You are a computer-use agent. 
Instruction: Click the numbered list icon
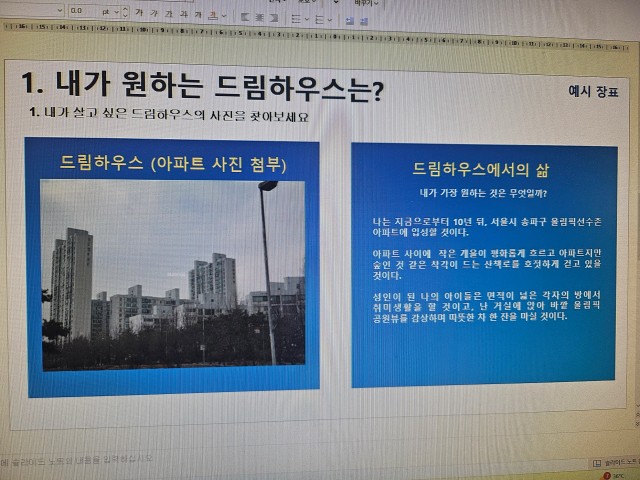320,19
